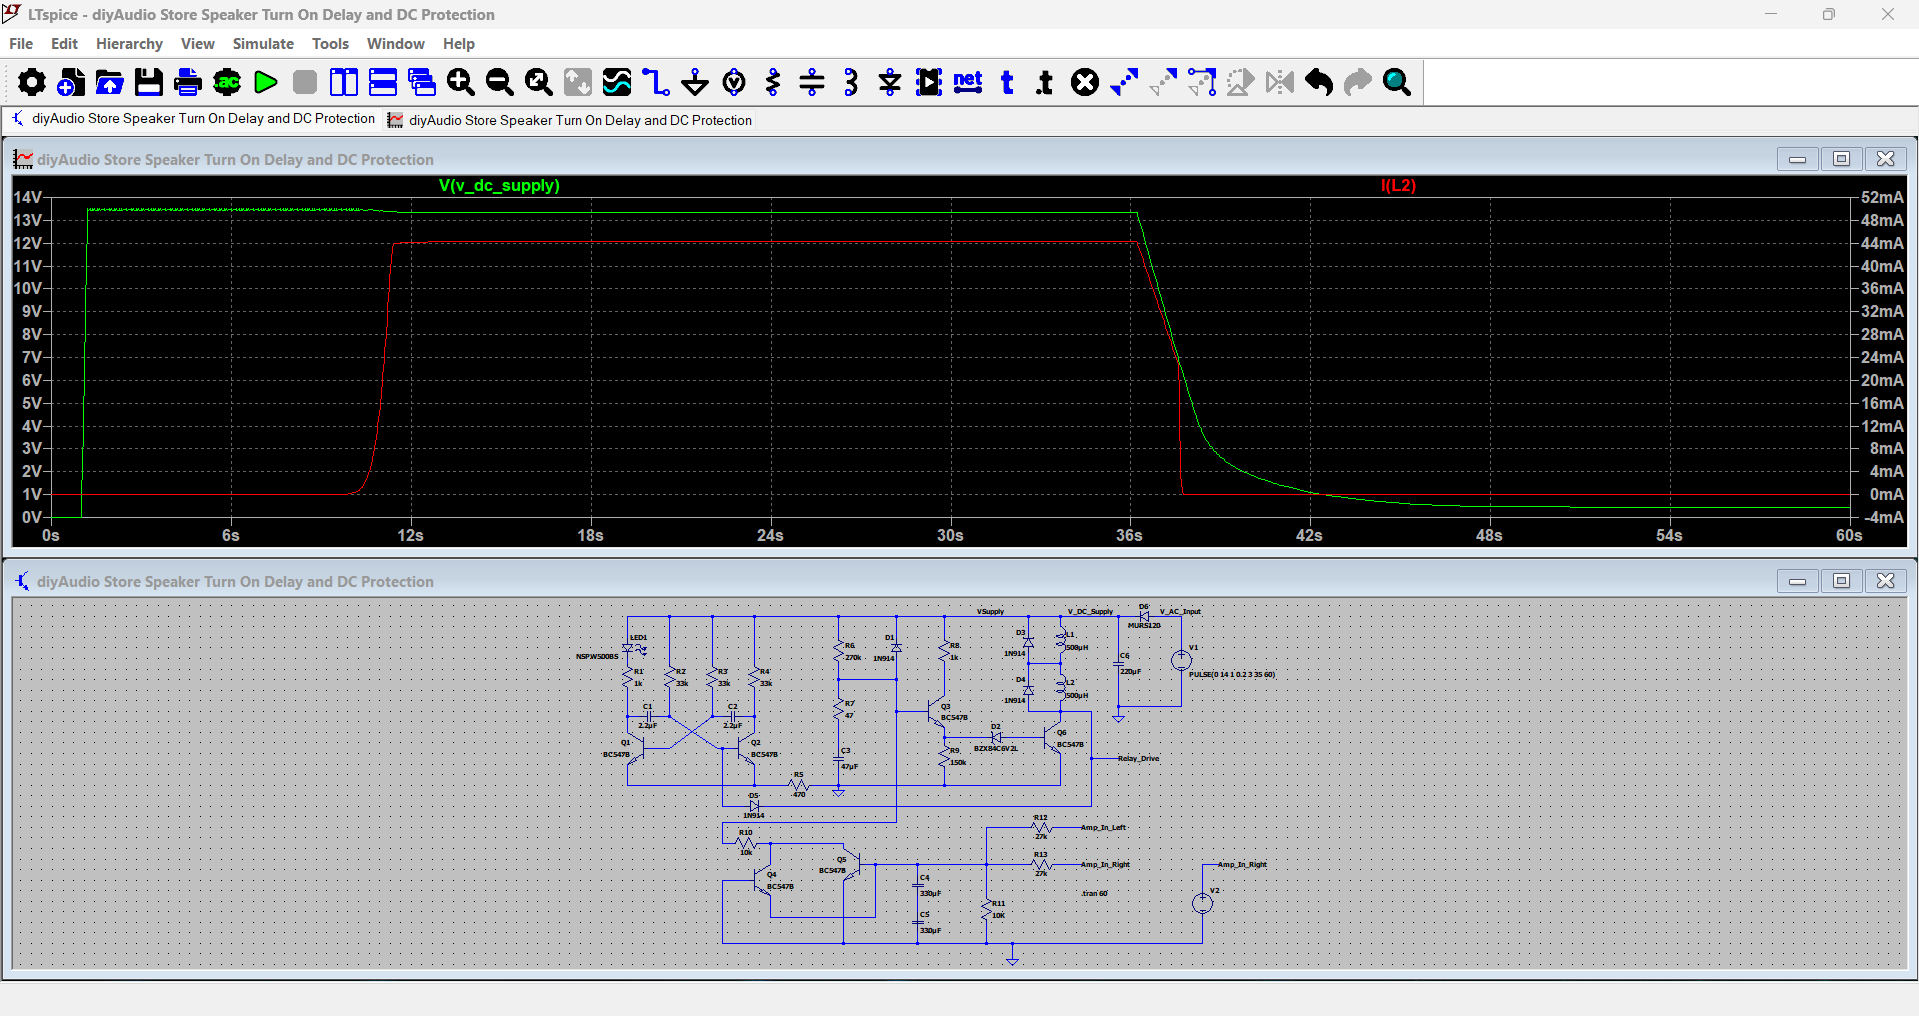The image size is (1919, 1016).
Task: Place a ground symbol from toolbar
Action: pos(695,82)
